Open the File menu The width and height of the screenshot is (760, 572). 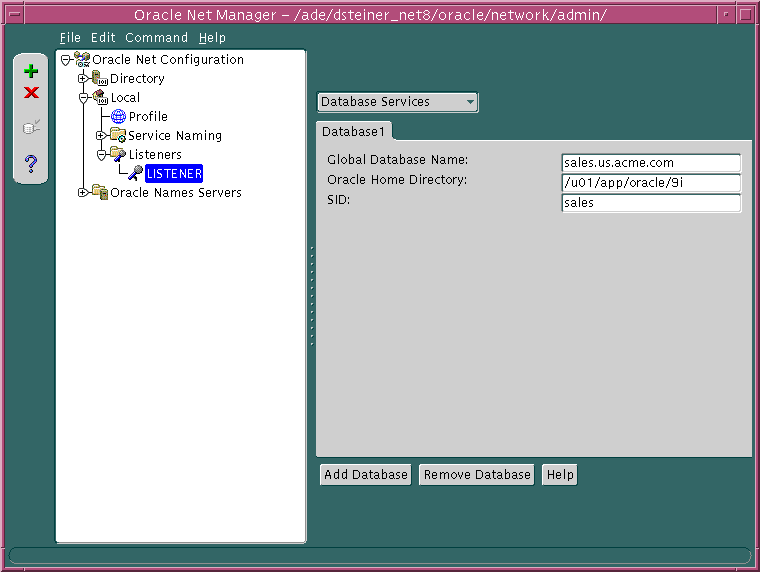(x=70, y=38)
